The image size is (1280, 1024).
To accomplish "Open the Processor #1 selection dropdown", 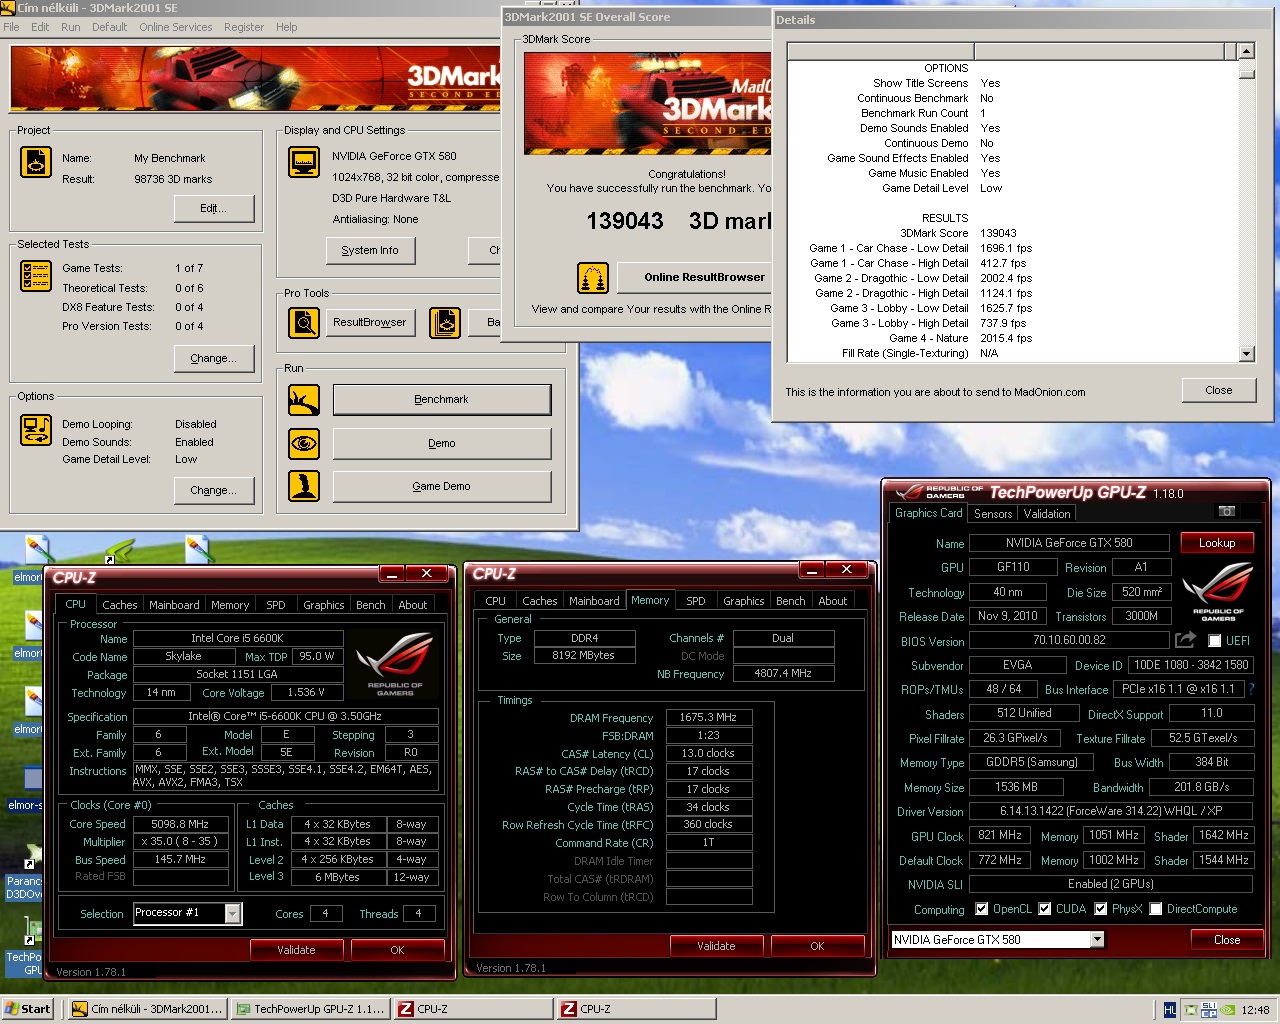I will 233,913.
